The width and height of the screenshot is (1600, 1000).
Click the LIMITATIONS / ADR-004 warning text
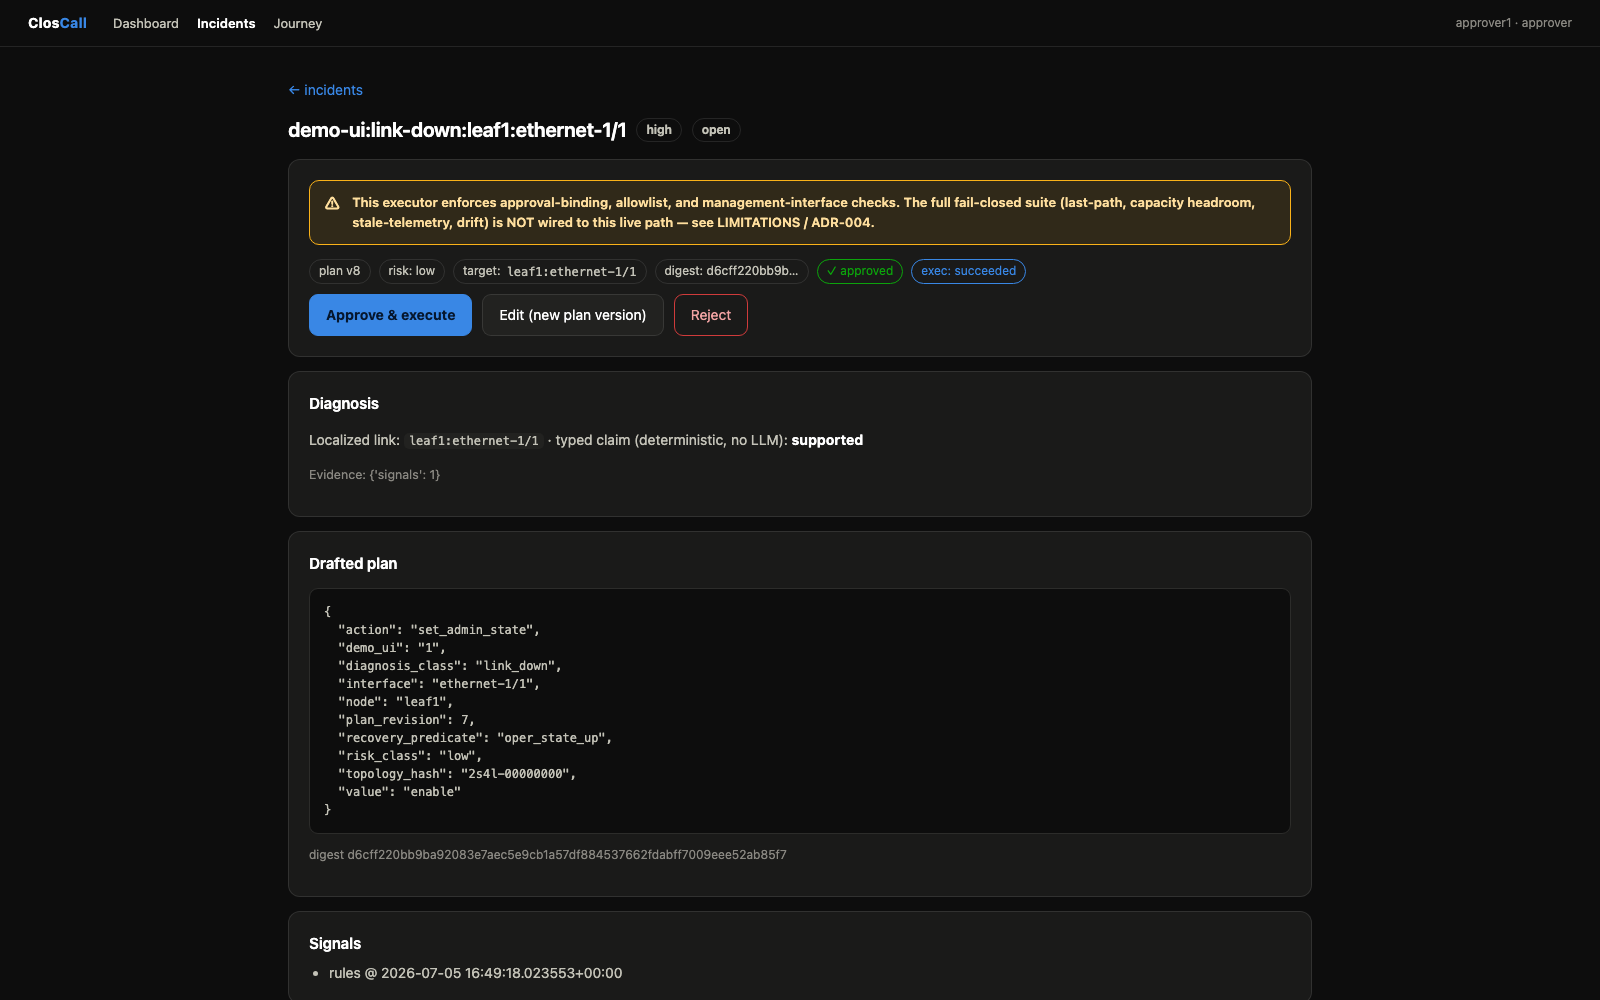click(795, 223)
